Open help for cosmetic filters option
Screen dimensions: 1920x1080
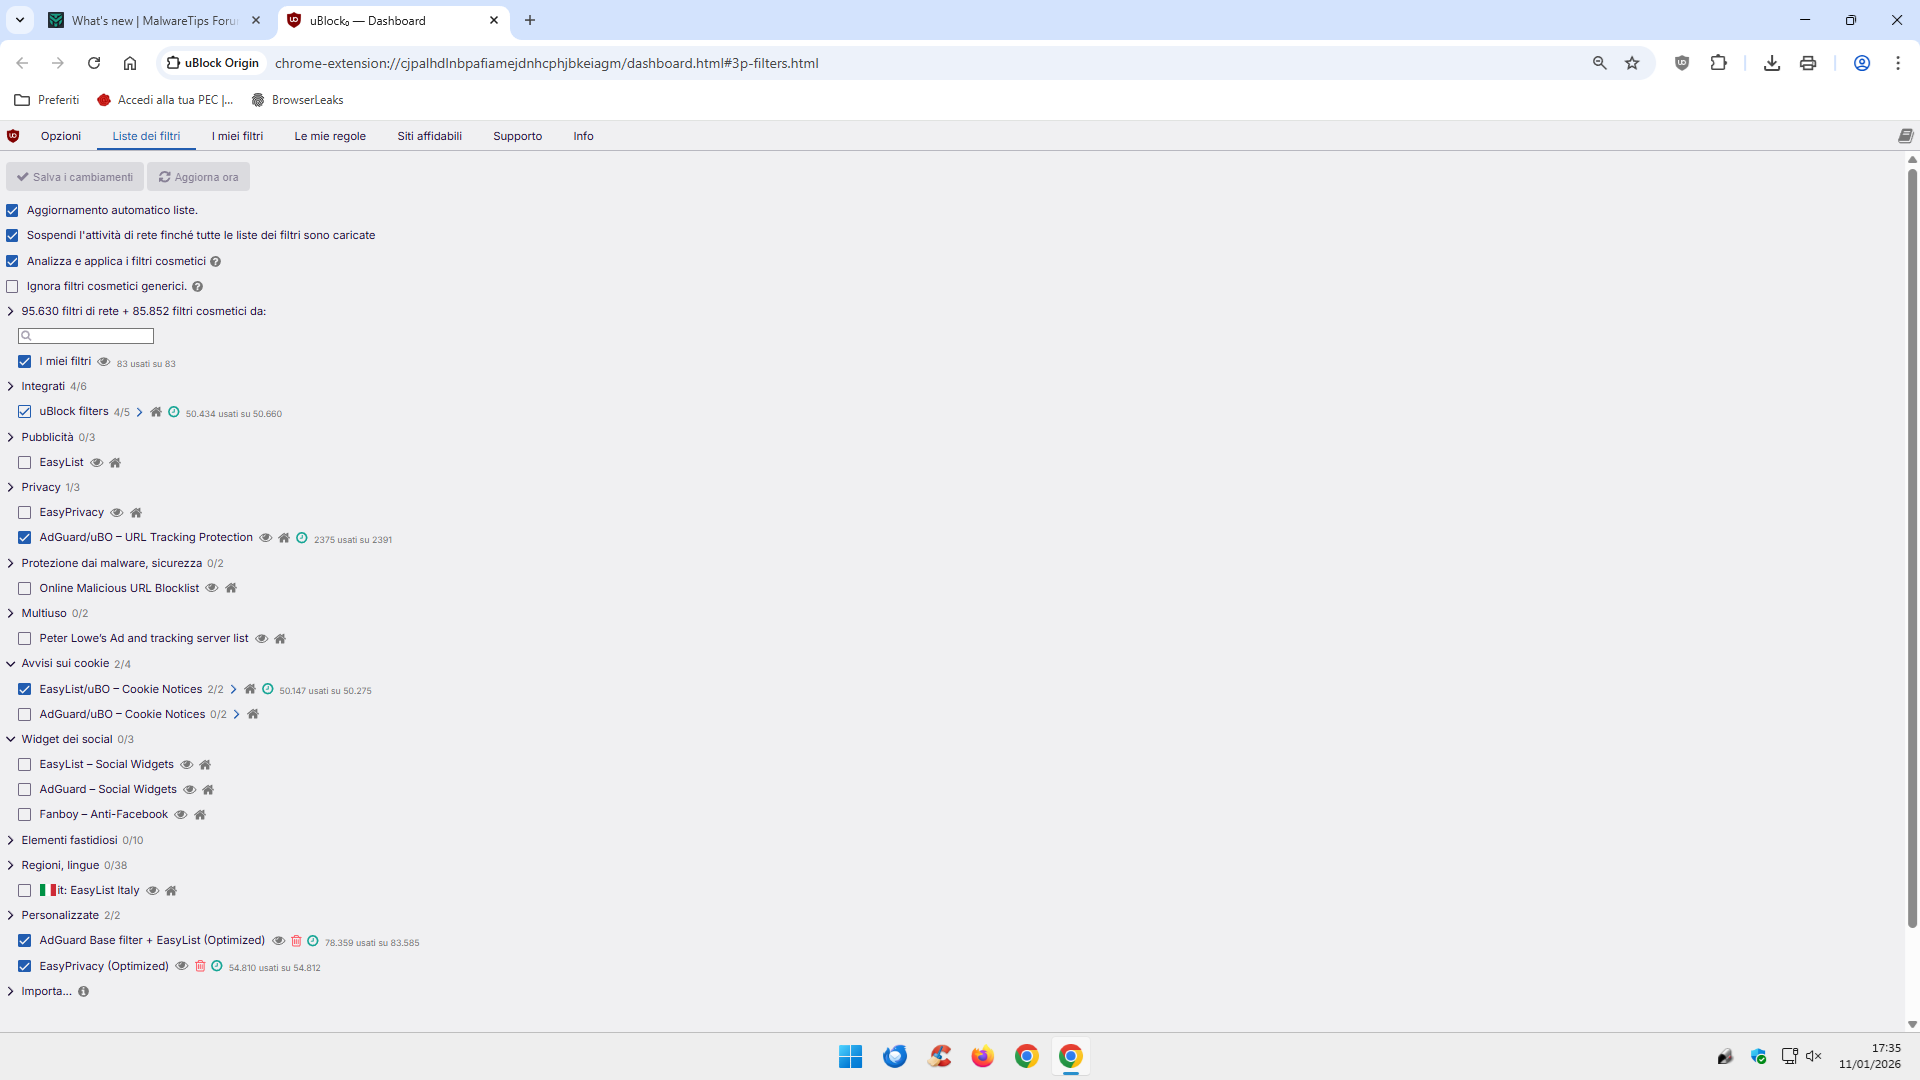[216, 262]
